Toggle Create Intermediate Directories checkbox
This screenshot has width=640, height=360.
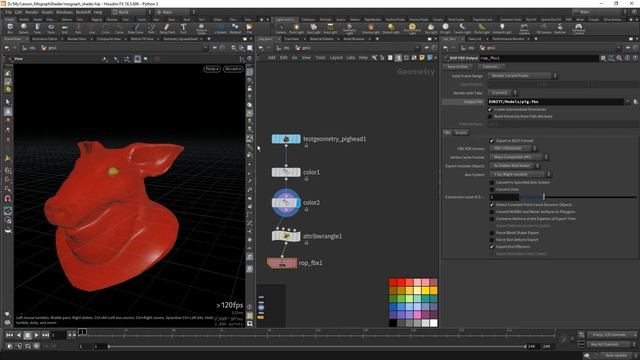[x=490, y=109]
